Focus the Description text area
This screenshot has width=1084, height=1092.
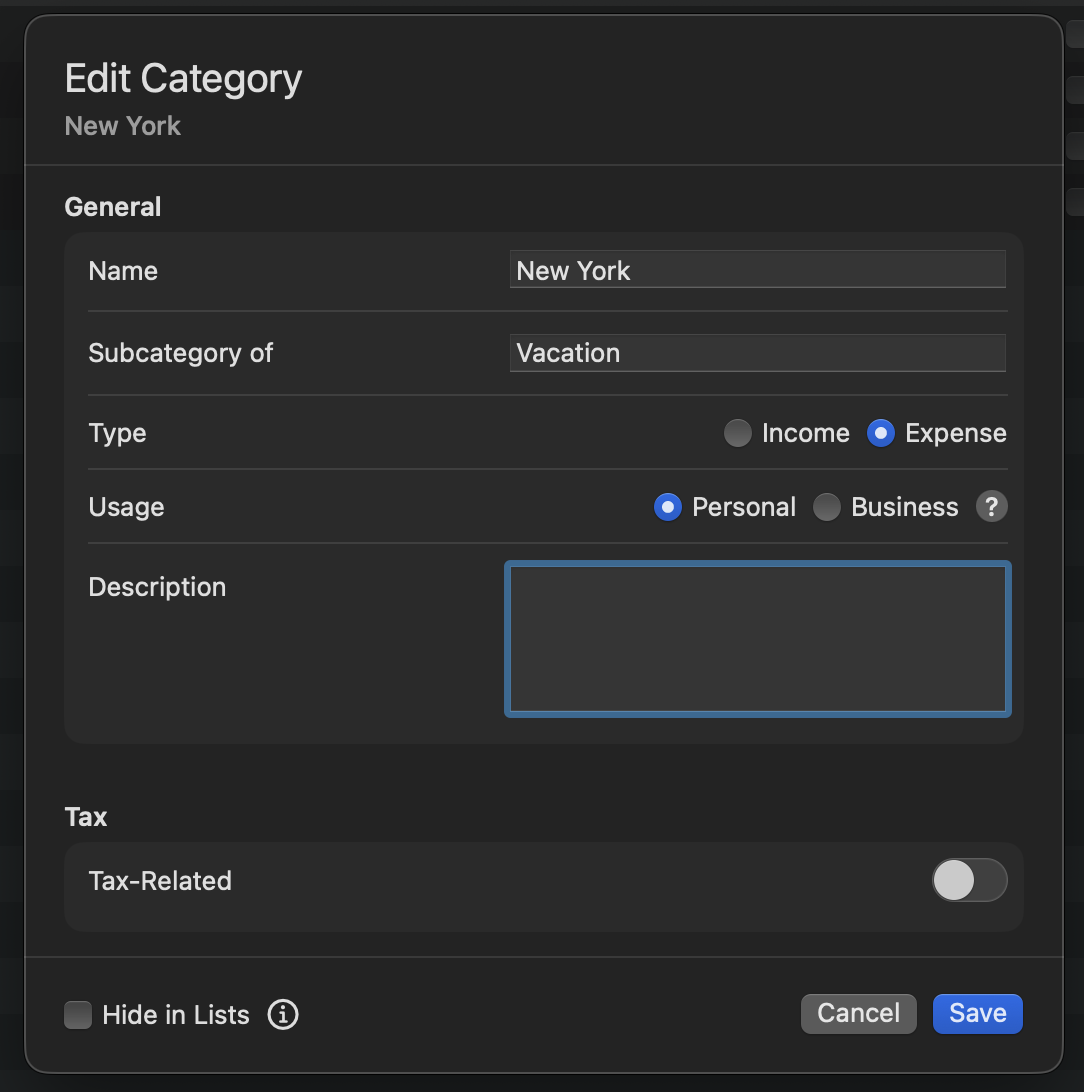click(757, 639)
